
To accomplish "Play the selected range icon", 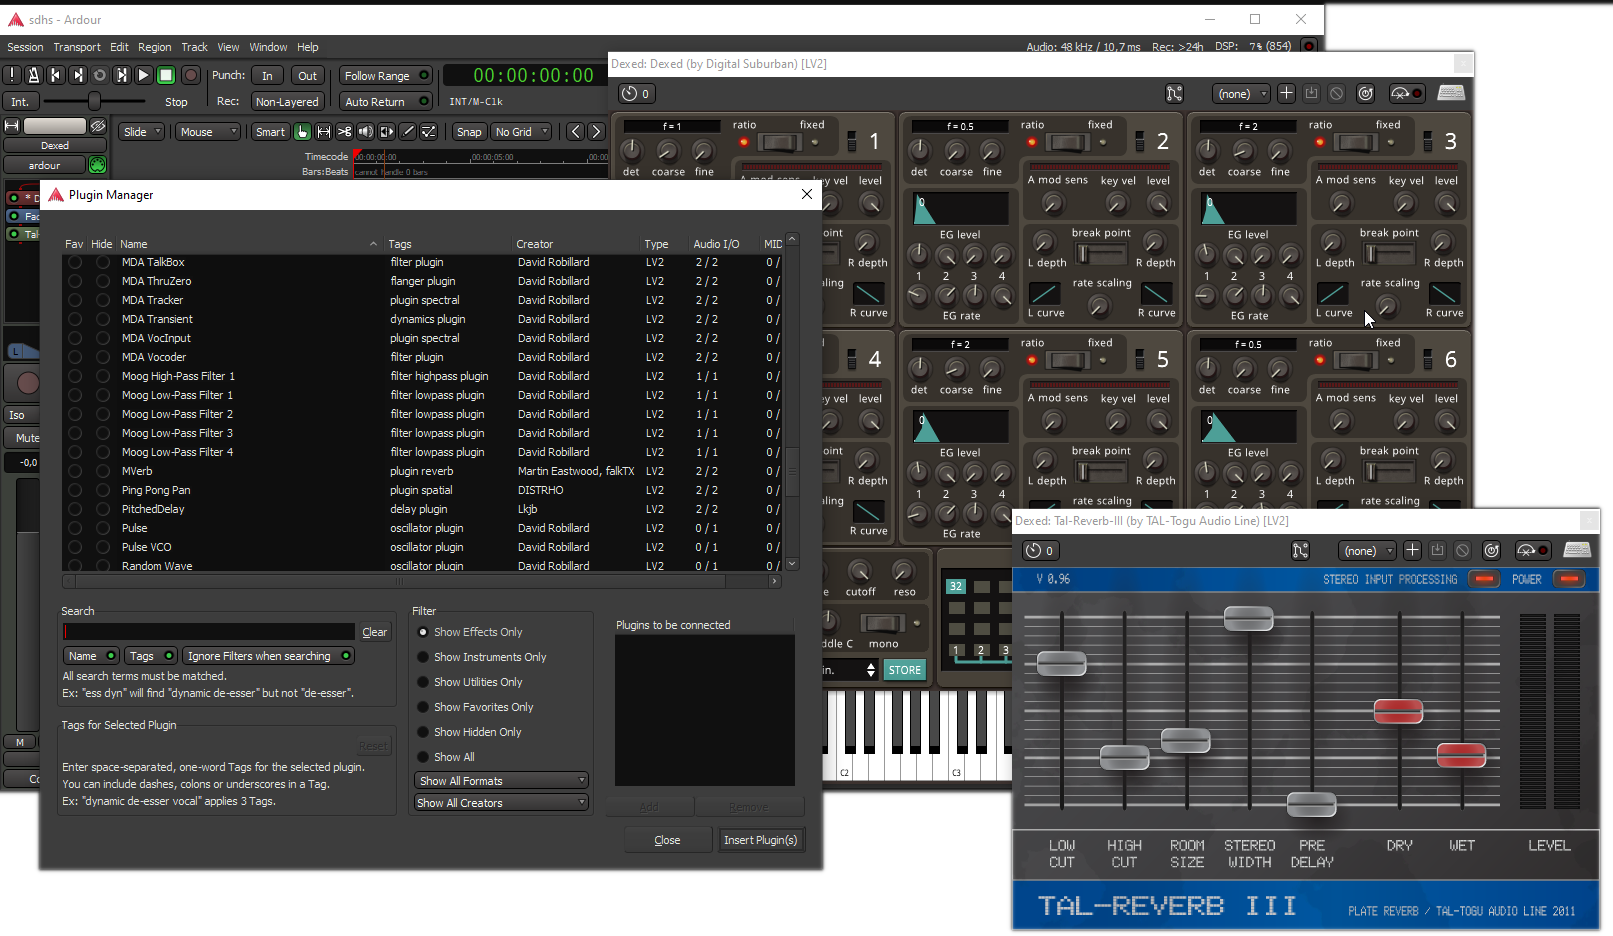I will tap(122, 75).
